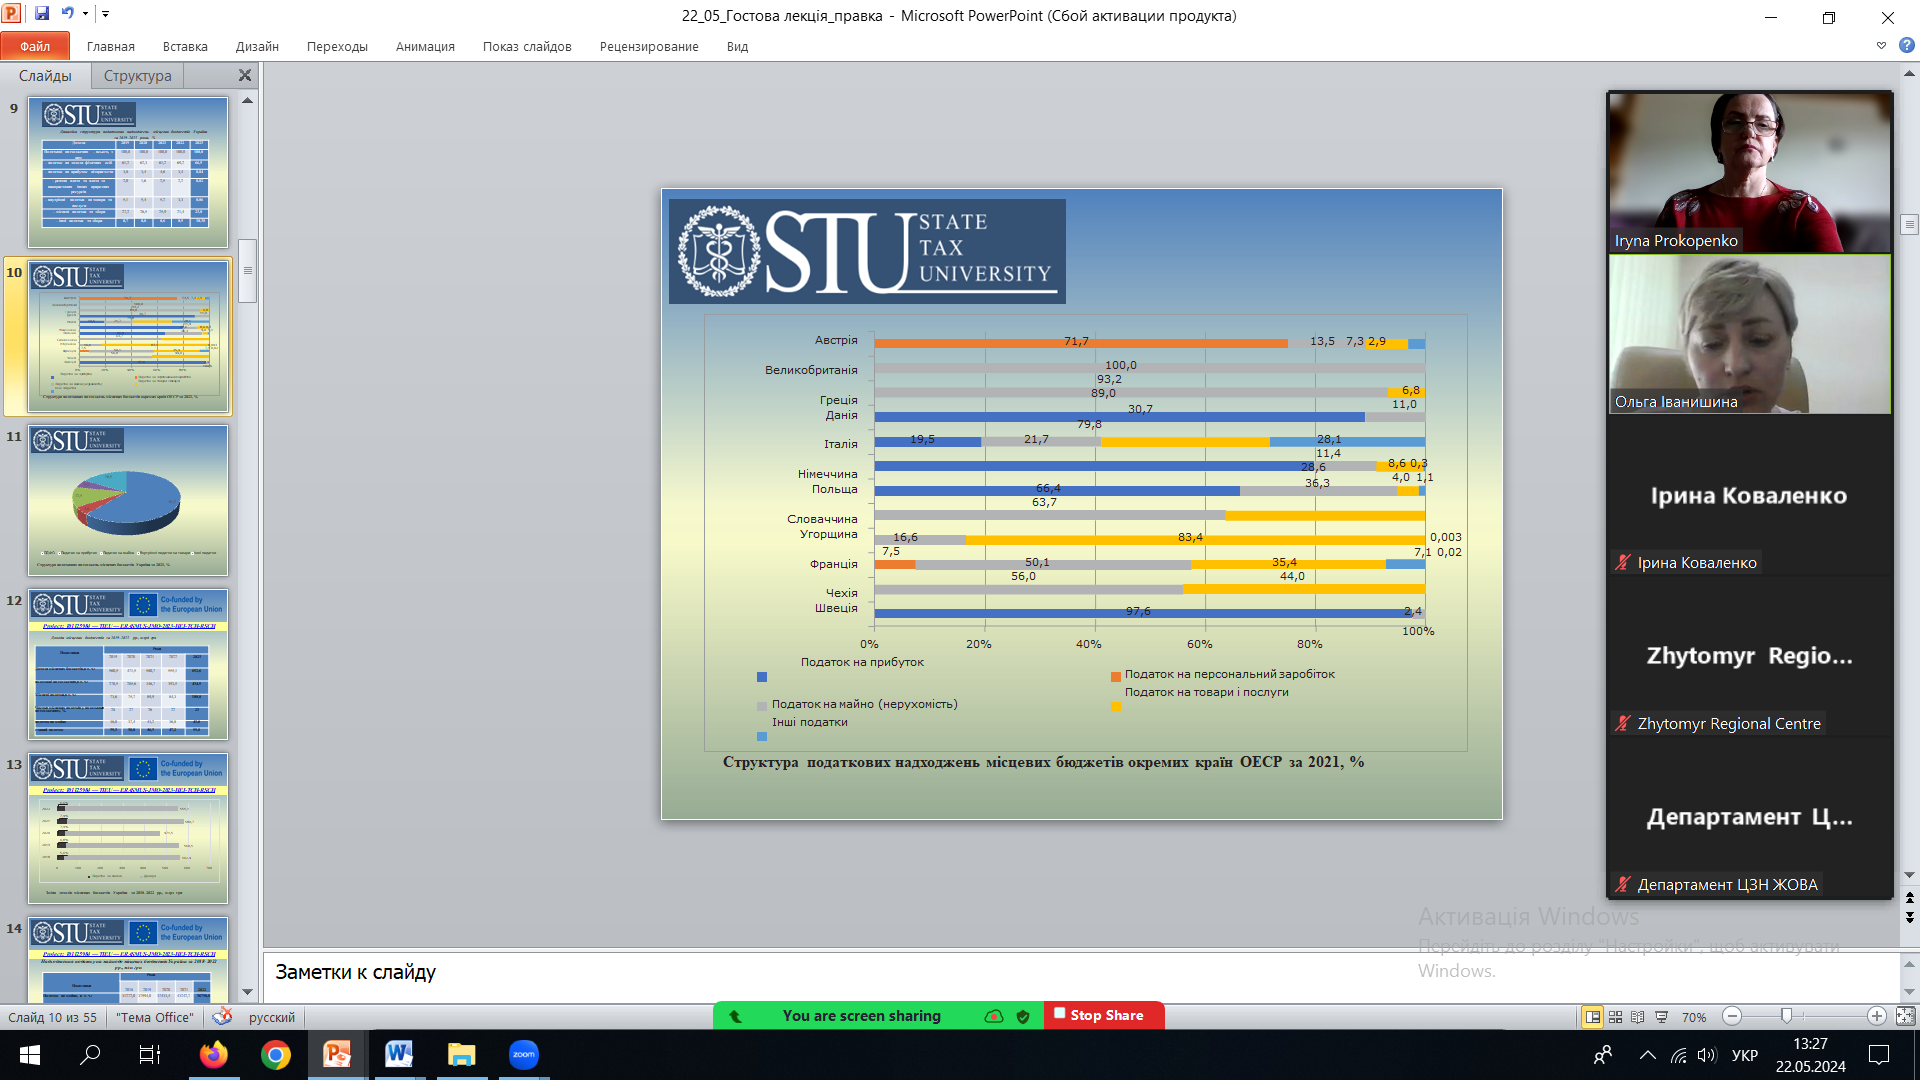
Task: Open Zoom from the taskbar
Action: [523, 1055]
